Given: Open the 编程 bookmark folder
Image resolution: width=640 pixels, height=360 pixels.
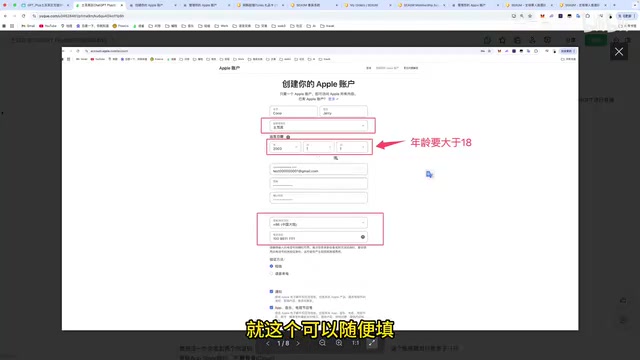Looking at the screenshot, I should tap(171, 26).
